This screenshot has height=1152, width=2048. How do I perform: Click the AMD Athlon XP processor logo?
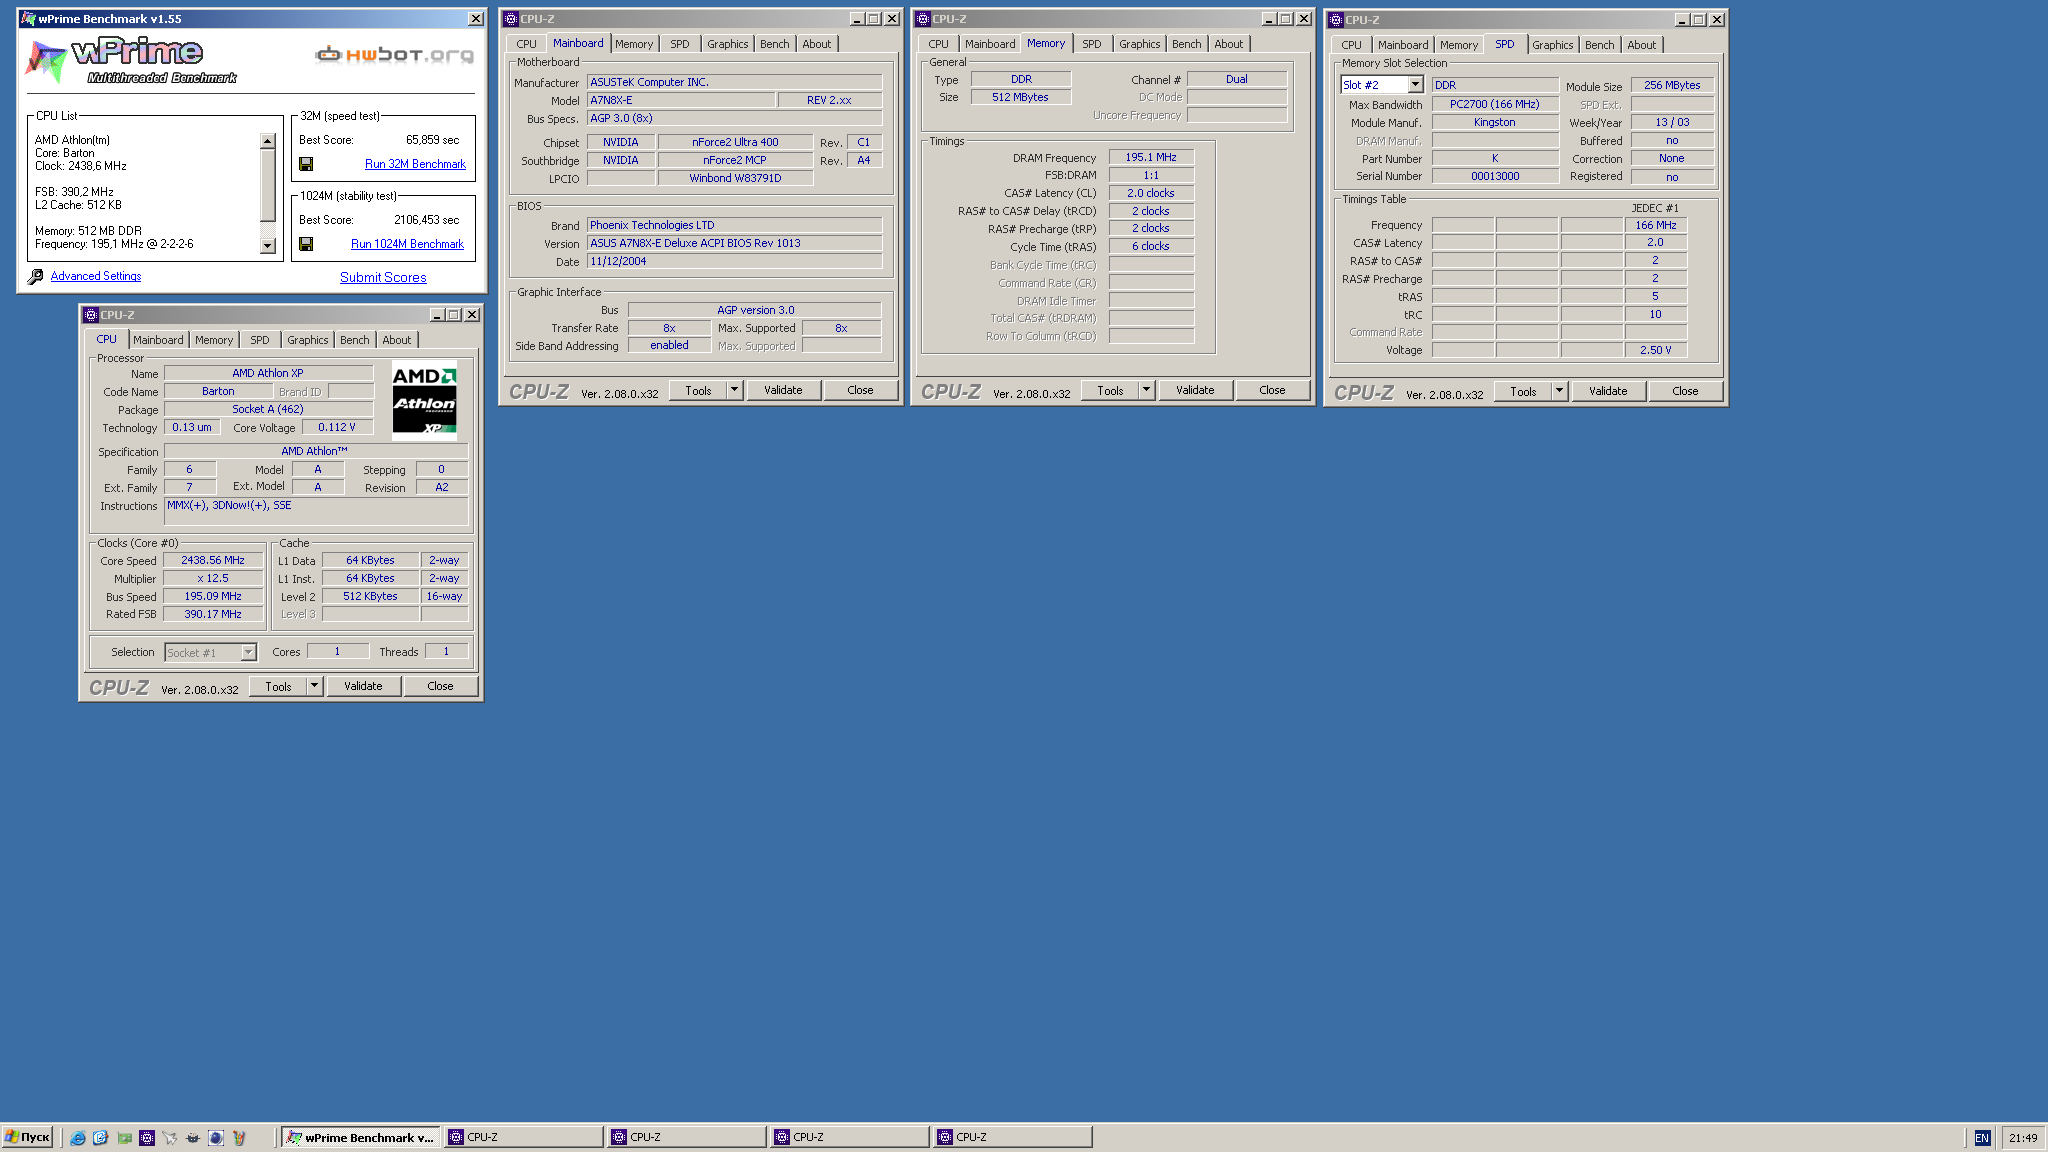point(424,401)
